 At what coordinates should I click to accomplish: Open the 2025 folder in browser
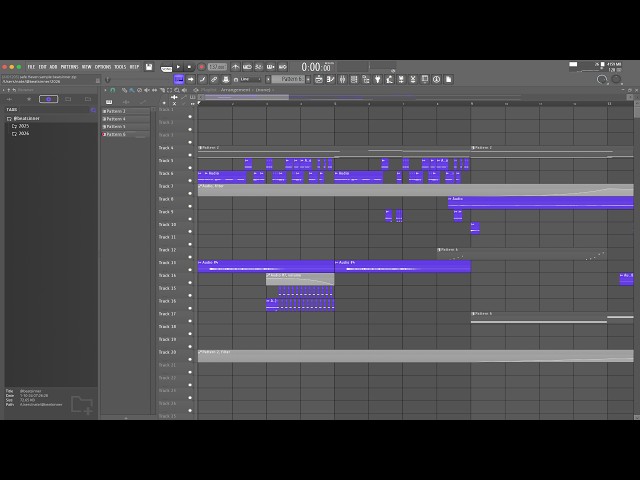click(20, 126)
